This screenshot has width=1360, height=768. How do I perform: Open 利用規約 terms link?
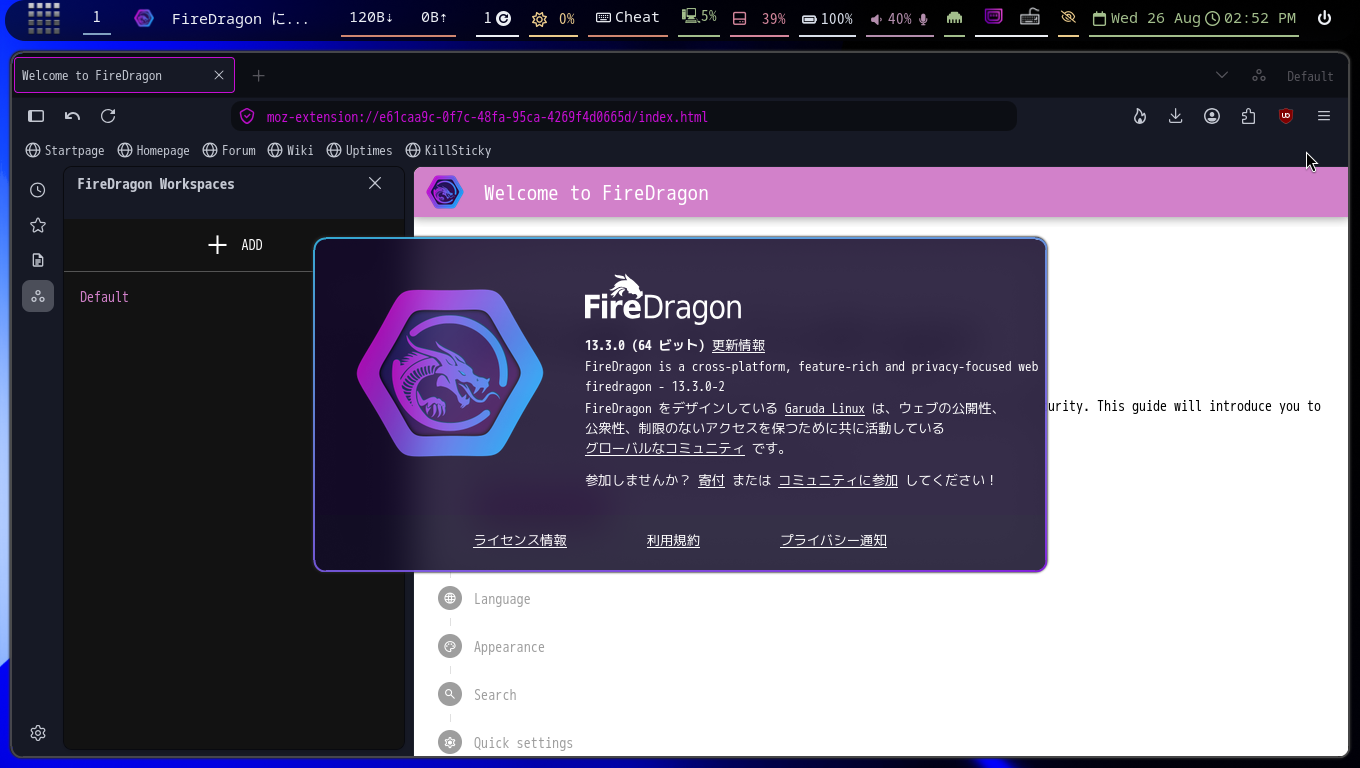(x=673, y=540)
